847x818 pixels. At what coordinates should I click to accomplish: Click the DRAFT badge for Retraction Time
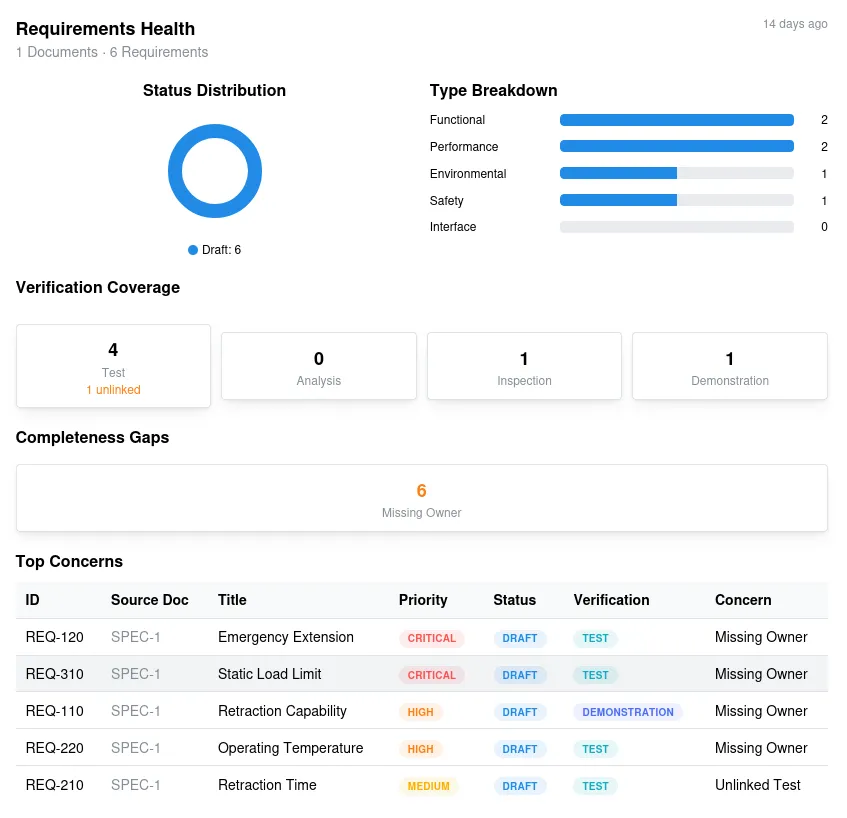coord(520,786)
